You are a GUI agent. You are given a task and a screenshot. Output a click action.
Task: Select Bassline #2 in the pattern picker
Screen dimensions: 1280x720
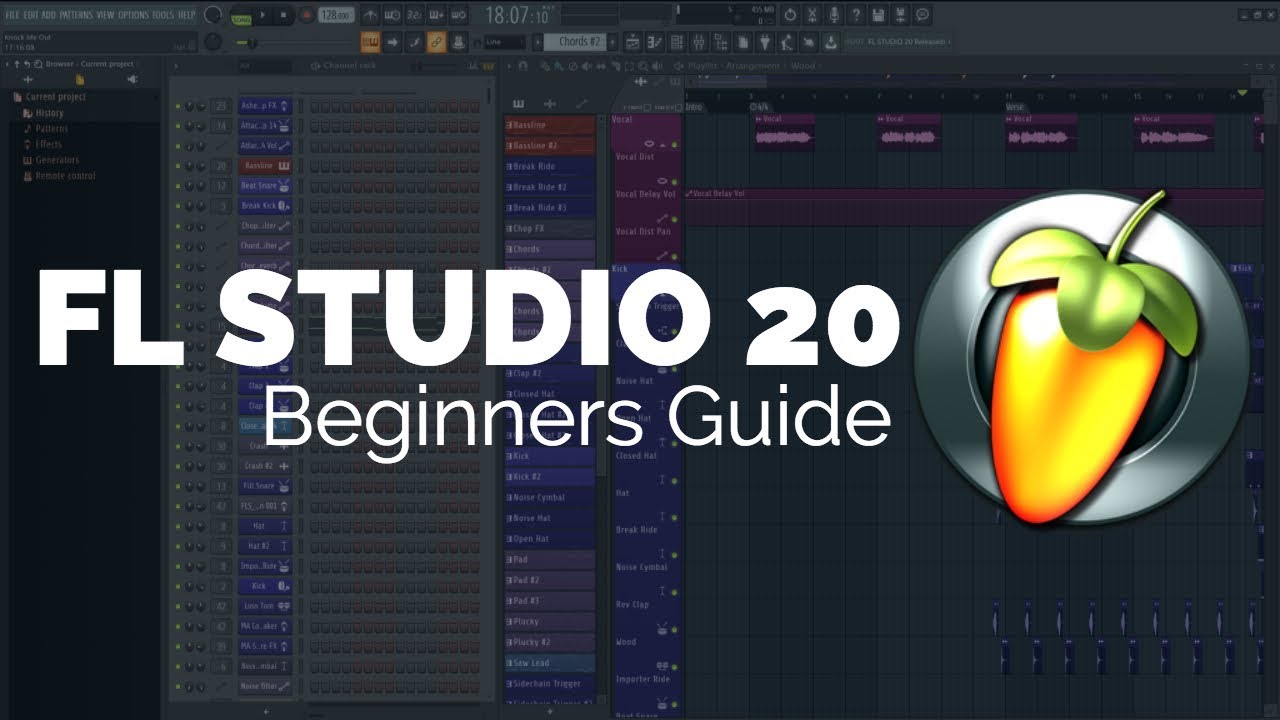(x=550, y=146)
